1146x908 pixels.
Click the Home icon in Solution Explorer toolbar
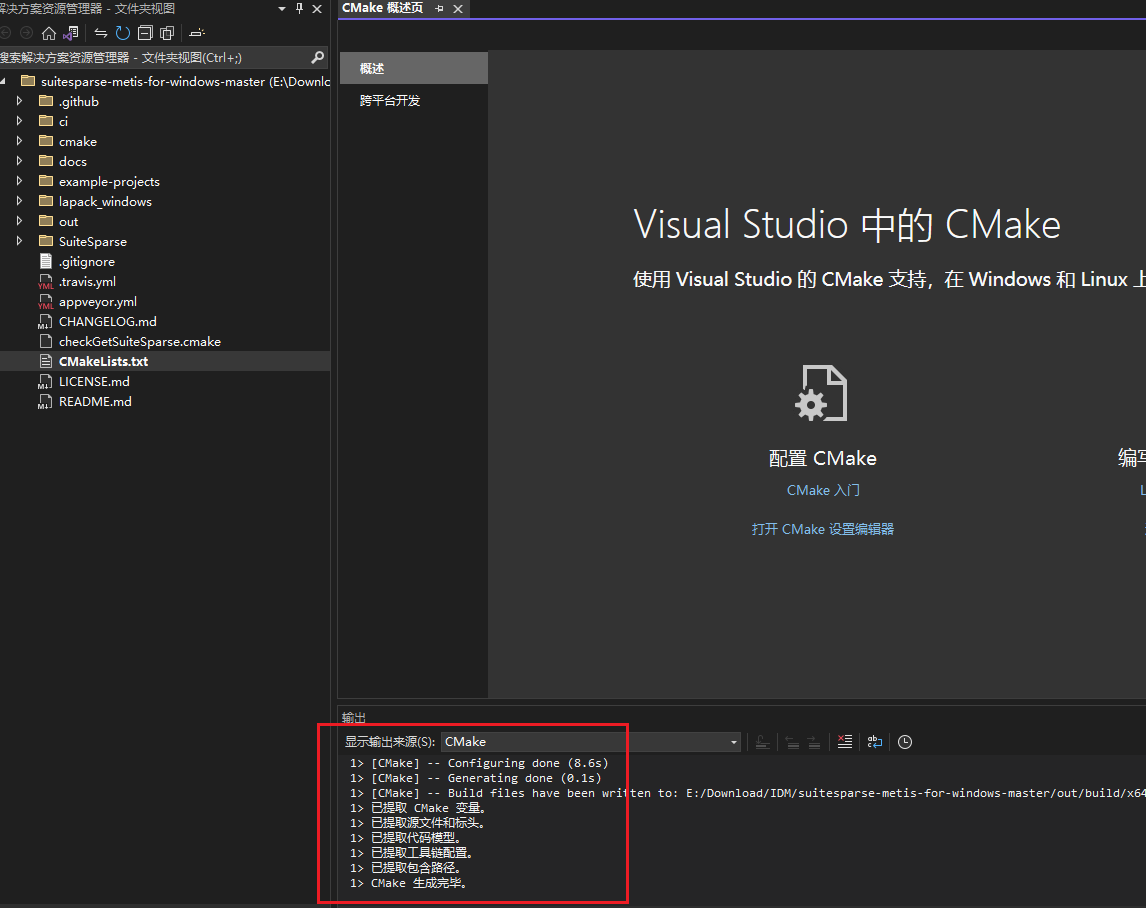pyautogui.click(x=49, y=33)
